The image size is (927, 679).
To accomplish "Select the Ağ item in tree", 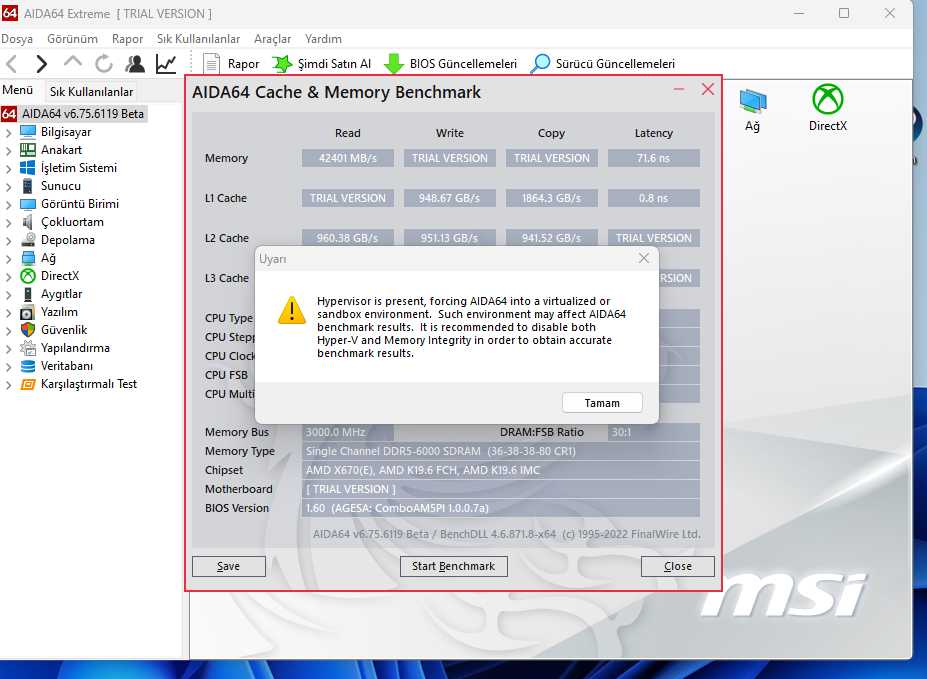I will (x=48, y=258).
